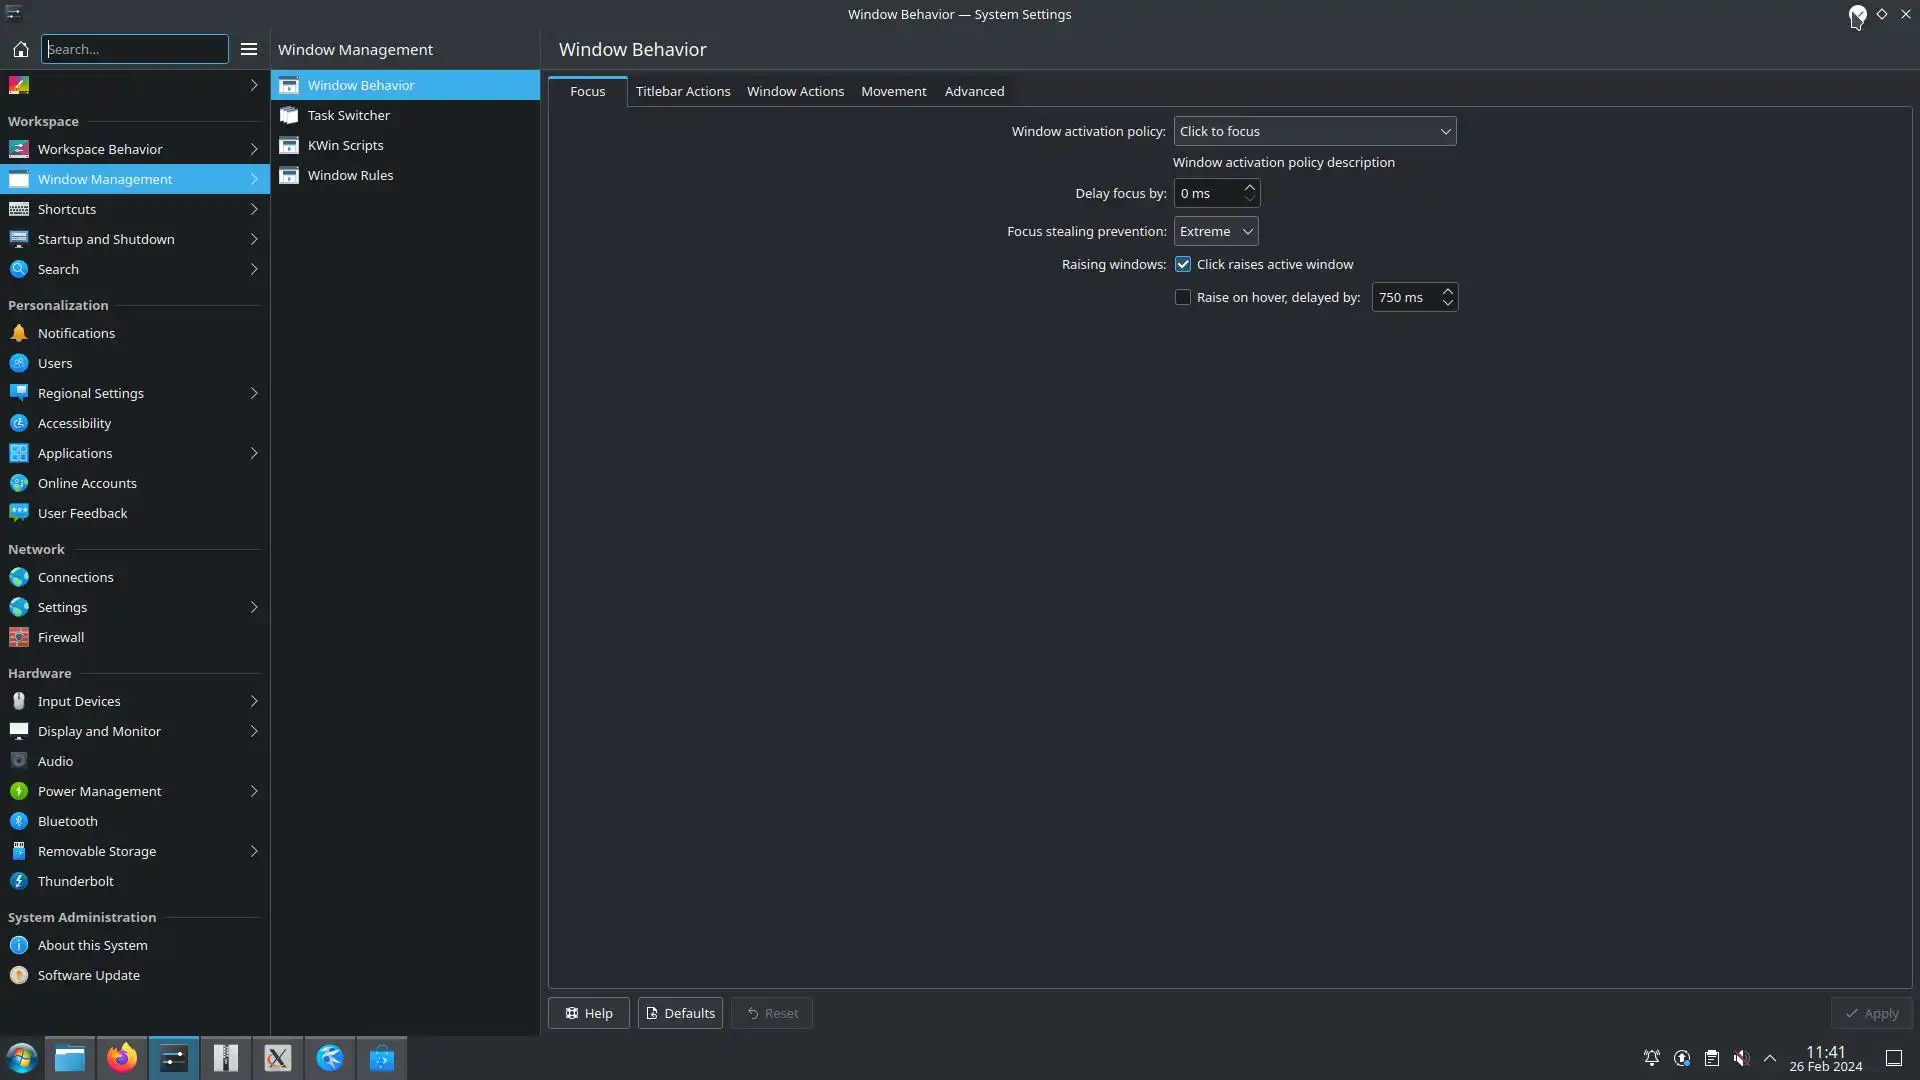The width and height of the screenshot is (1920, 1080).
Task: Select the Bluetooth settings entry
Action: (68, 821)
